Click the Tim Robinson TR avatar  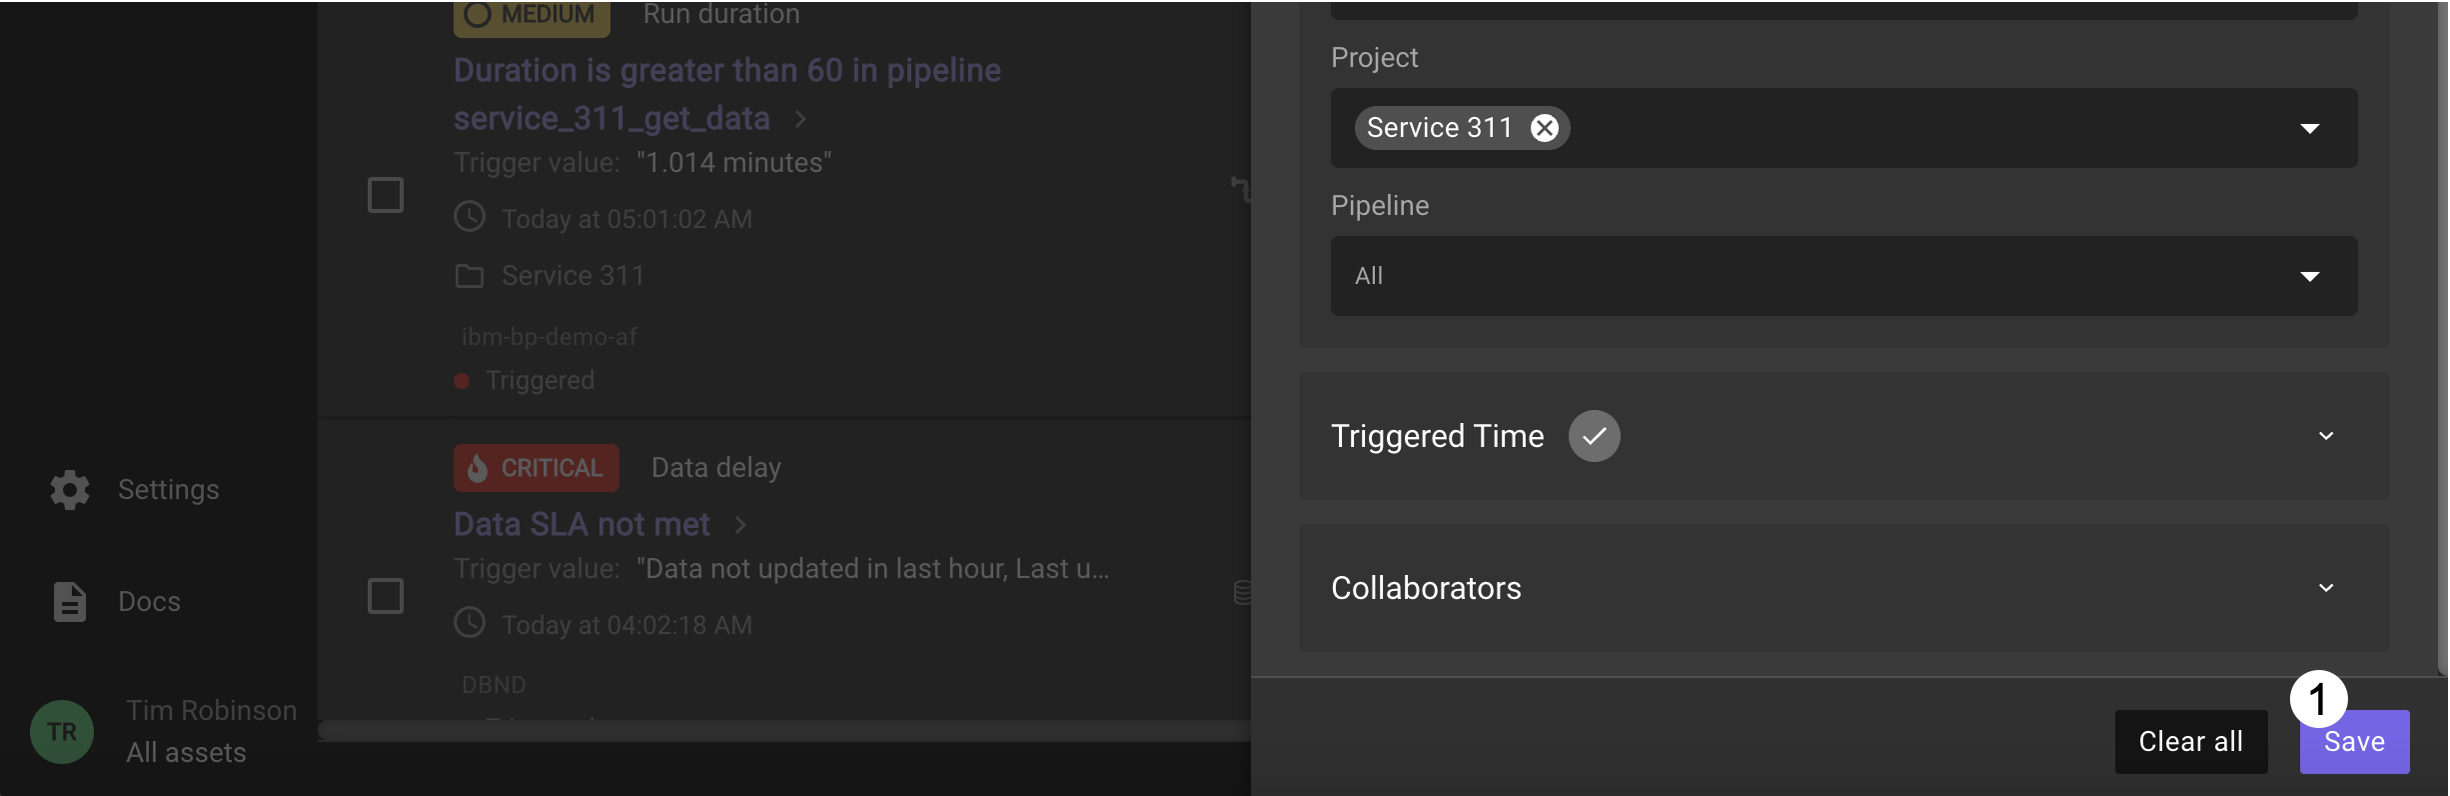pyautogui.click(x=62, y=732)
